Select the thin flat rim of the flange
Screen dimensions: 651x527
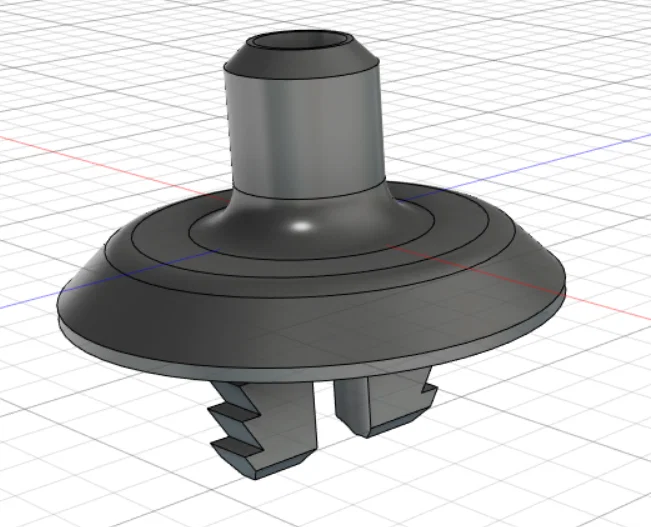pyautogui.click(x=311, y=374)
